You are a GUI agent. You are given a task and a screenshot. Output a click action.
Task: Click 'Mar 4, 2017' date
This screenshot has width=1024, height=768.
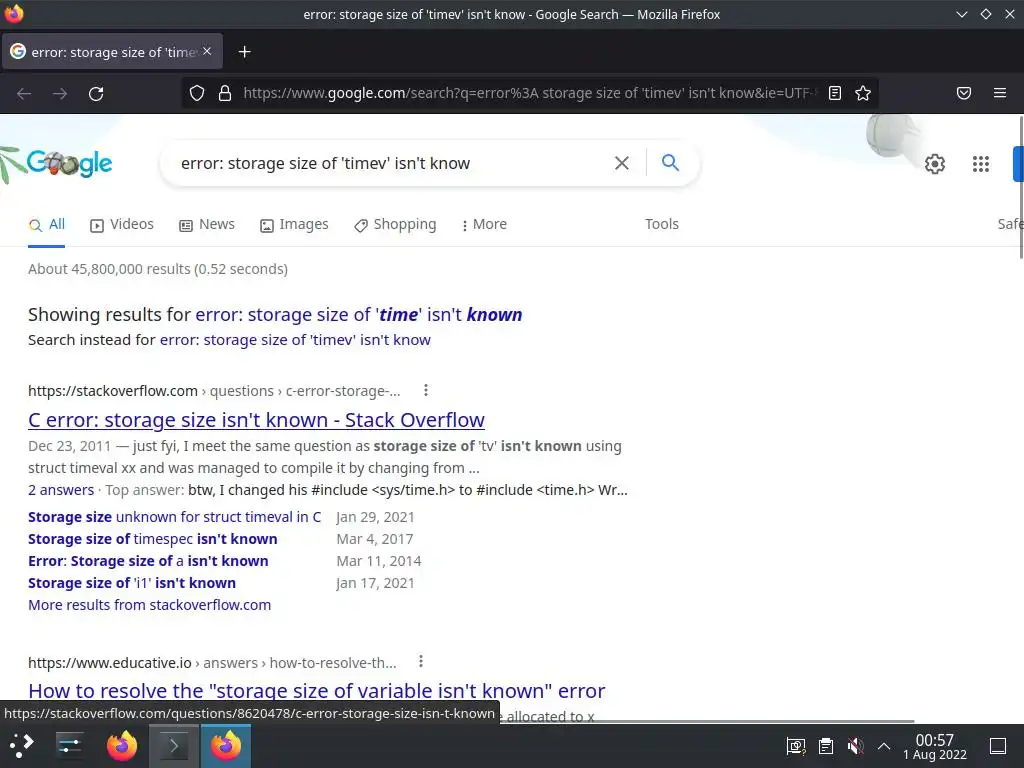375,539
